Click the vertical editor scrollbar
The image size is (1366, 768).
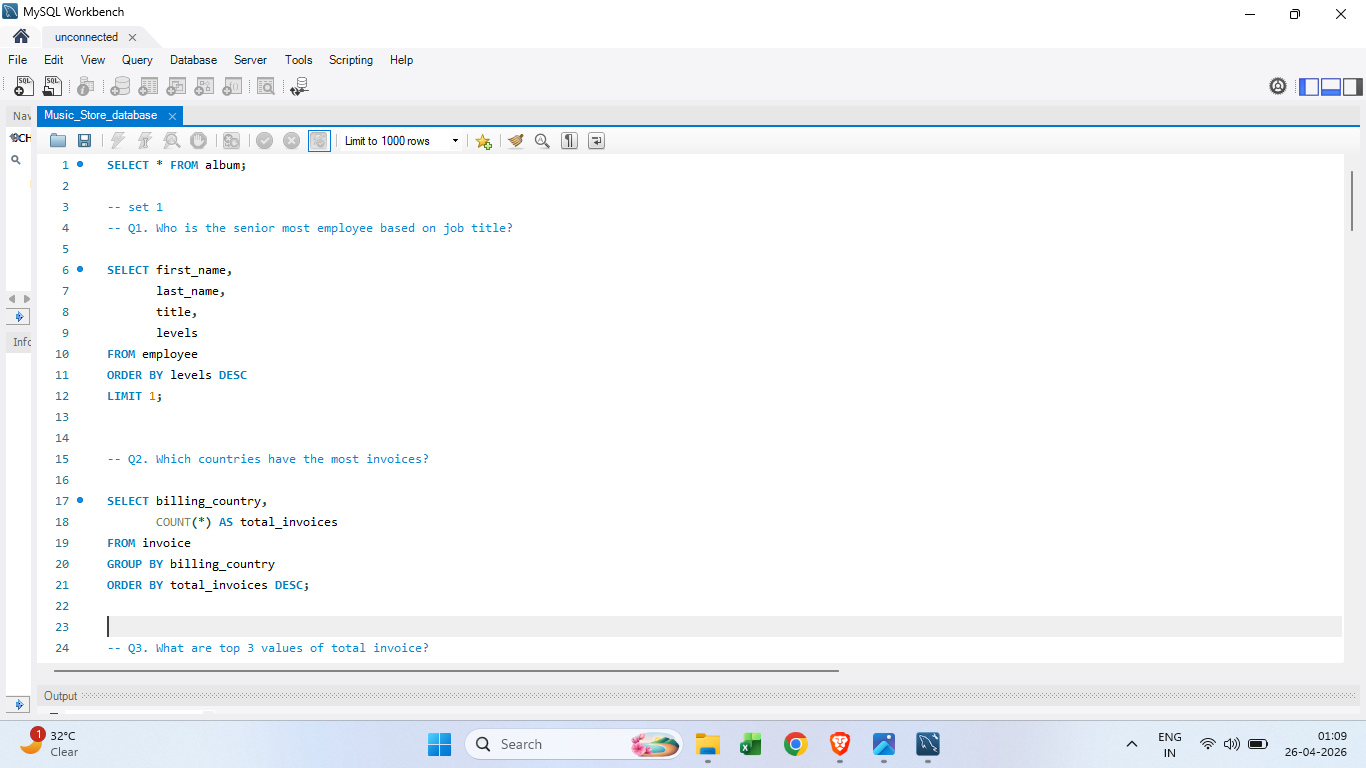(1352, 200)
